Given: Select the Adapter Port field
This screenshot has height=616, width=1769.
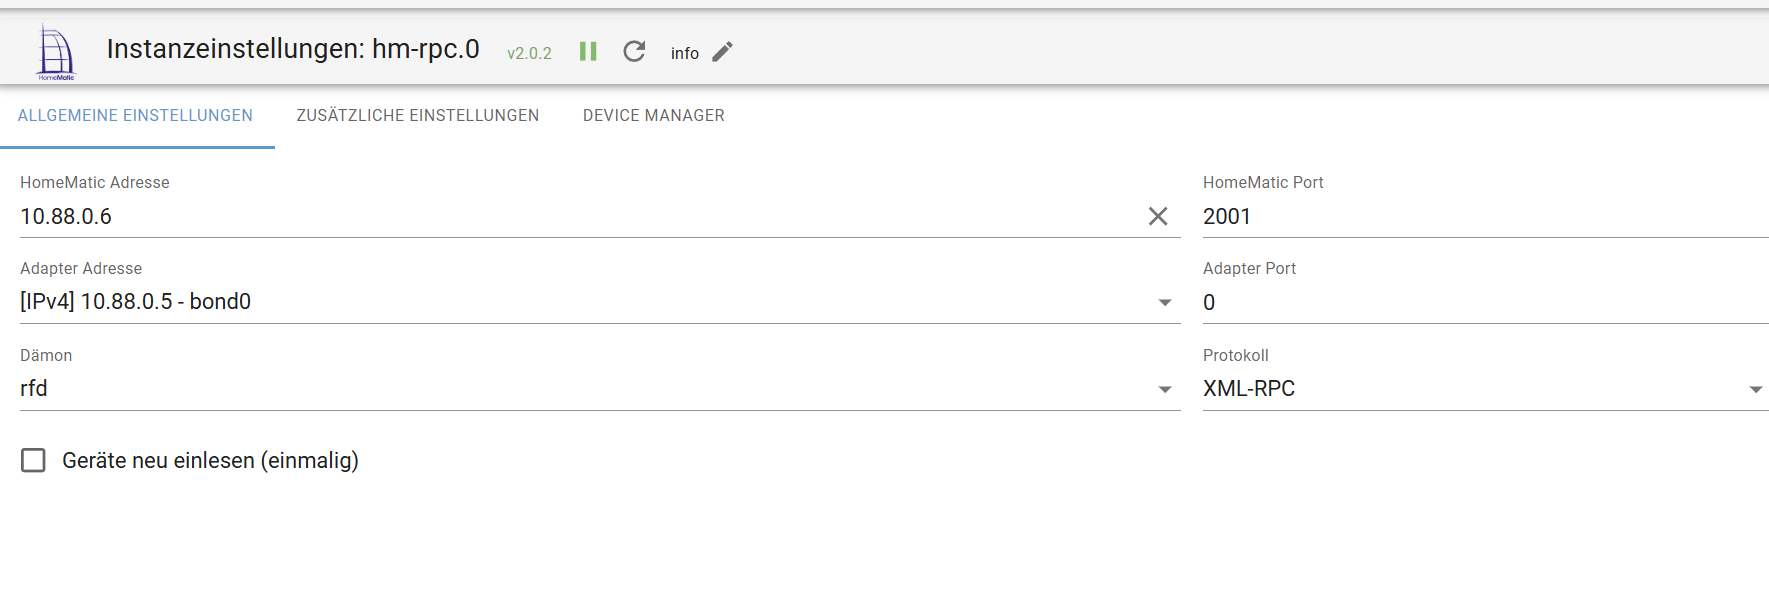Looking at the screenshot, I should tap(1480, 302).
